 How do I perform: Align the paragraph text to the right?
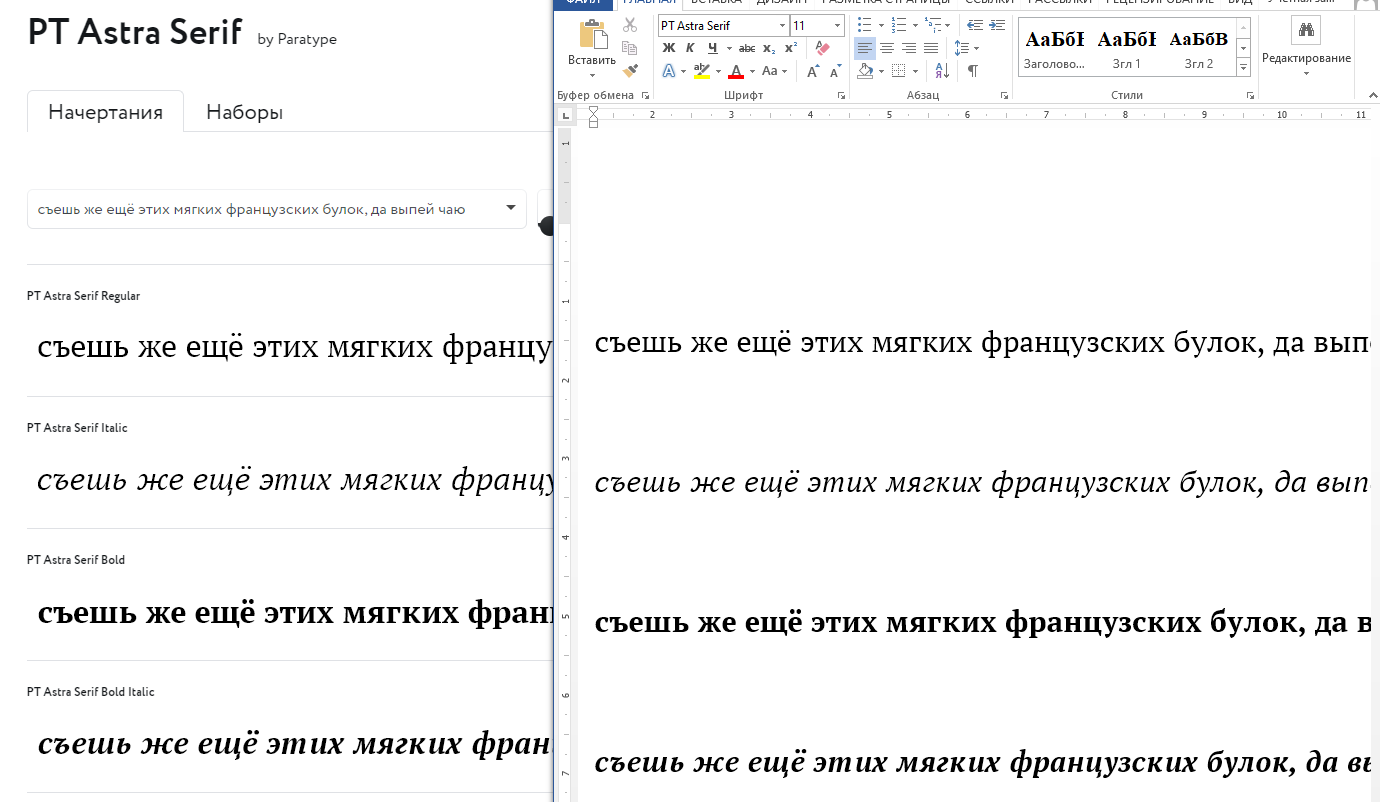tap(909, 48)
